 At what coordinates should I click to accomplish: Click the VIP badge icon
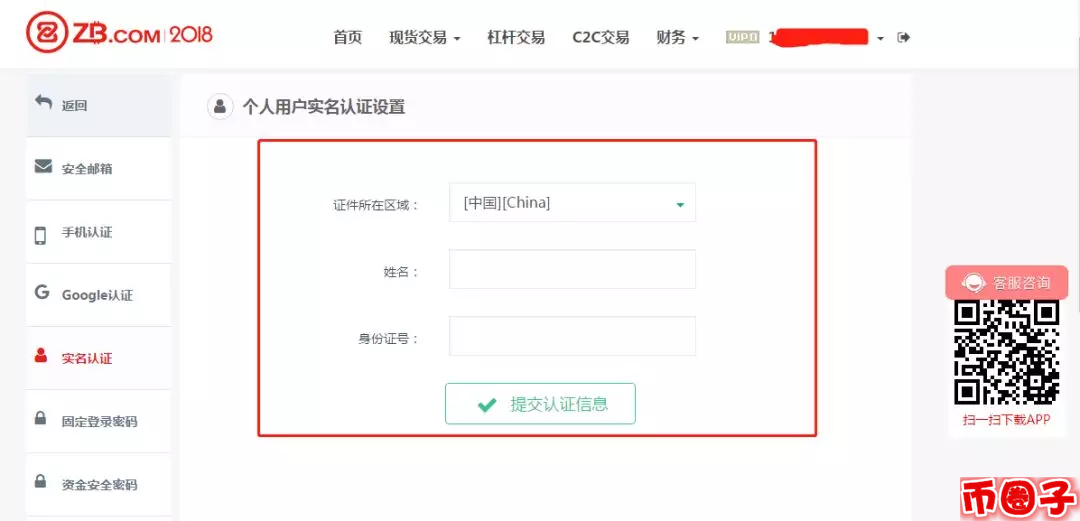(742, 37)
